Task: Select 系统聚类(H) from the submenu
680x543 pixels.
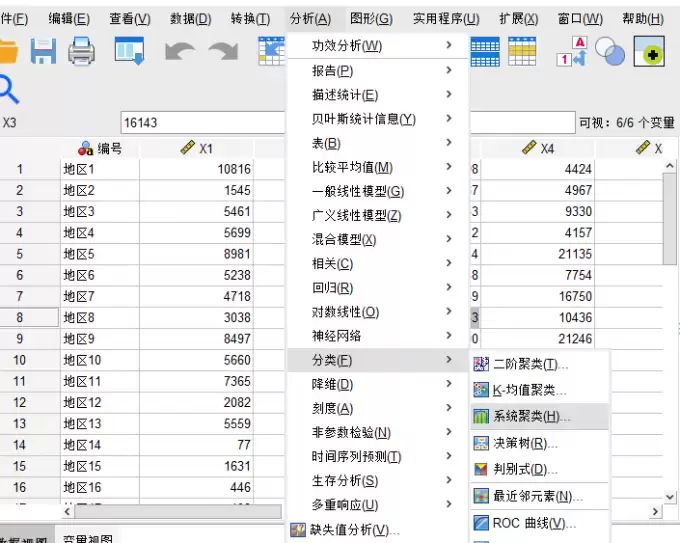Action: coord(539,416)
